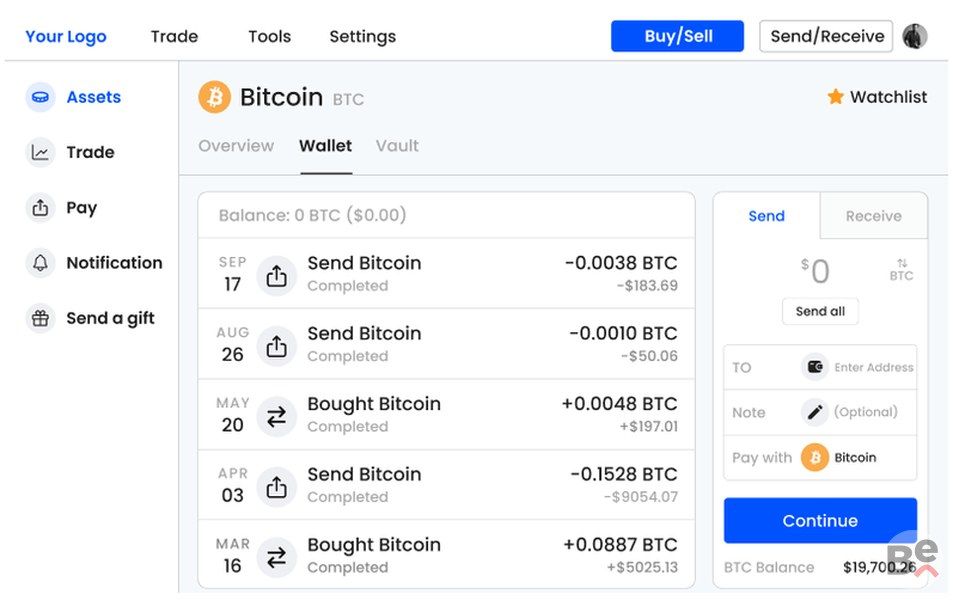Switch to the Overview tab

point(236,146)
